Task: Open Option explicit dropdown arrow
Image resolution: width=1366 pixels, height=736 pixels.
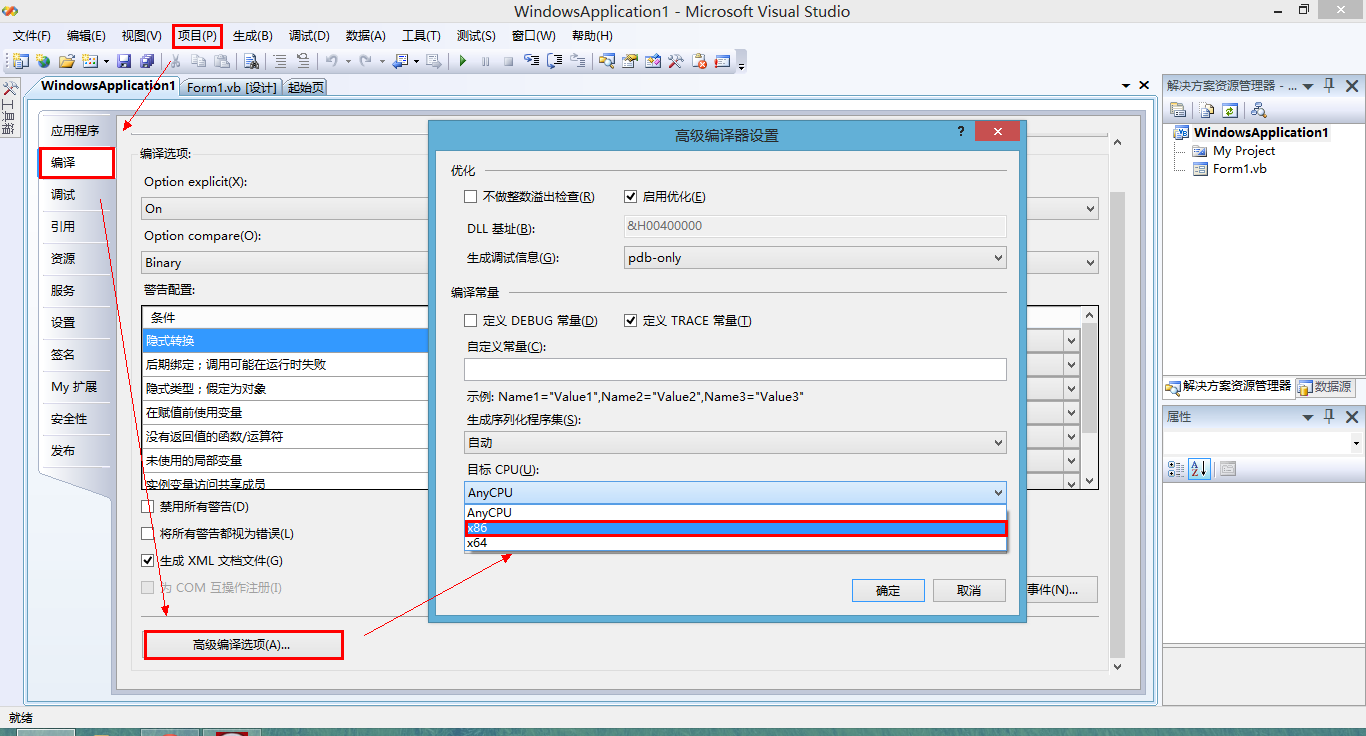Action: point(1090,209)
